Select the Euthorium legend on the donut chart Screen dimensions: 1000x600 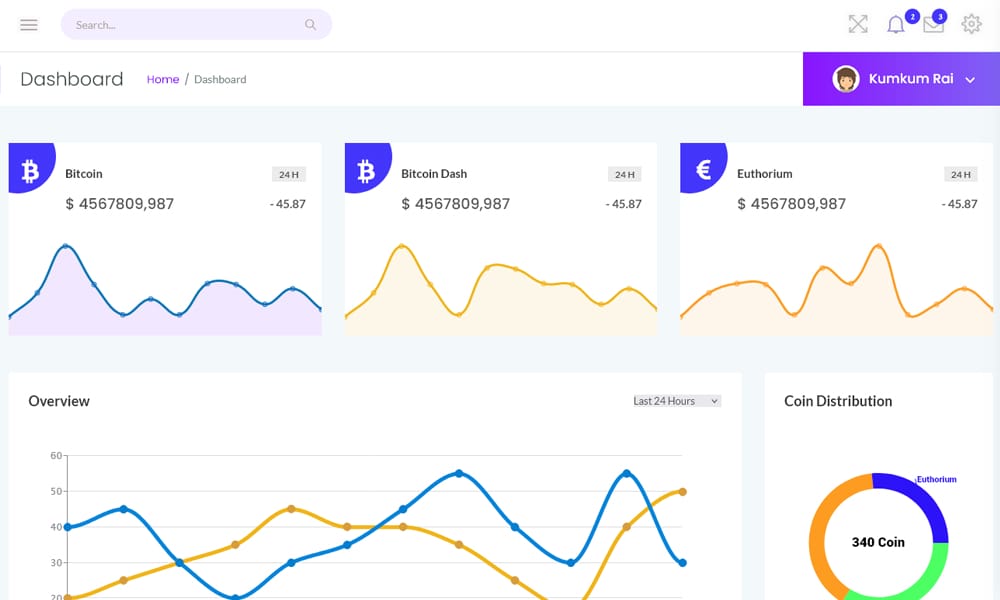936,478
